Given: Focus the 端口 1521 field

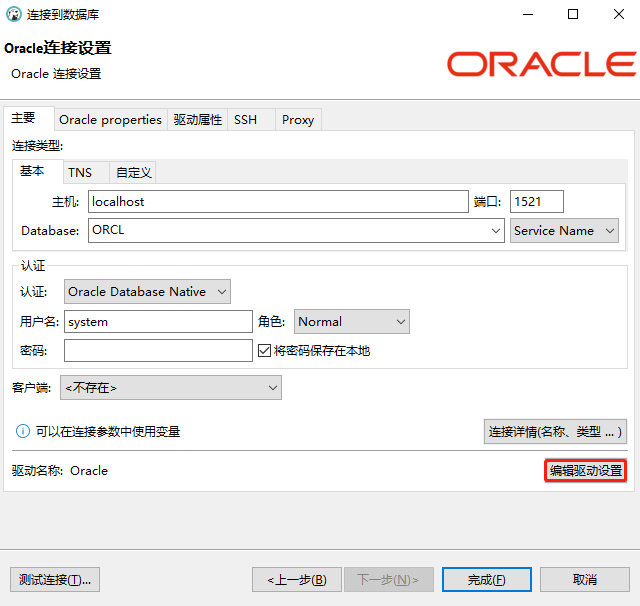Looking at the screenshot, I should 537,201.
